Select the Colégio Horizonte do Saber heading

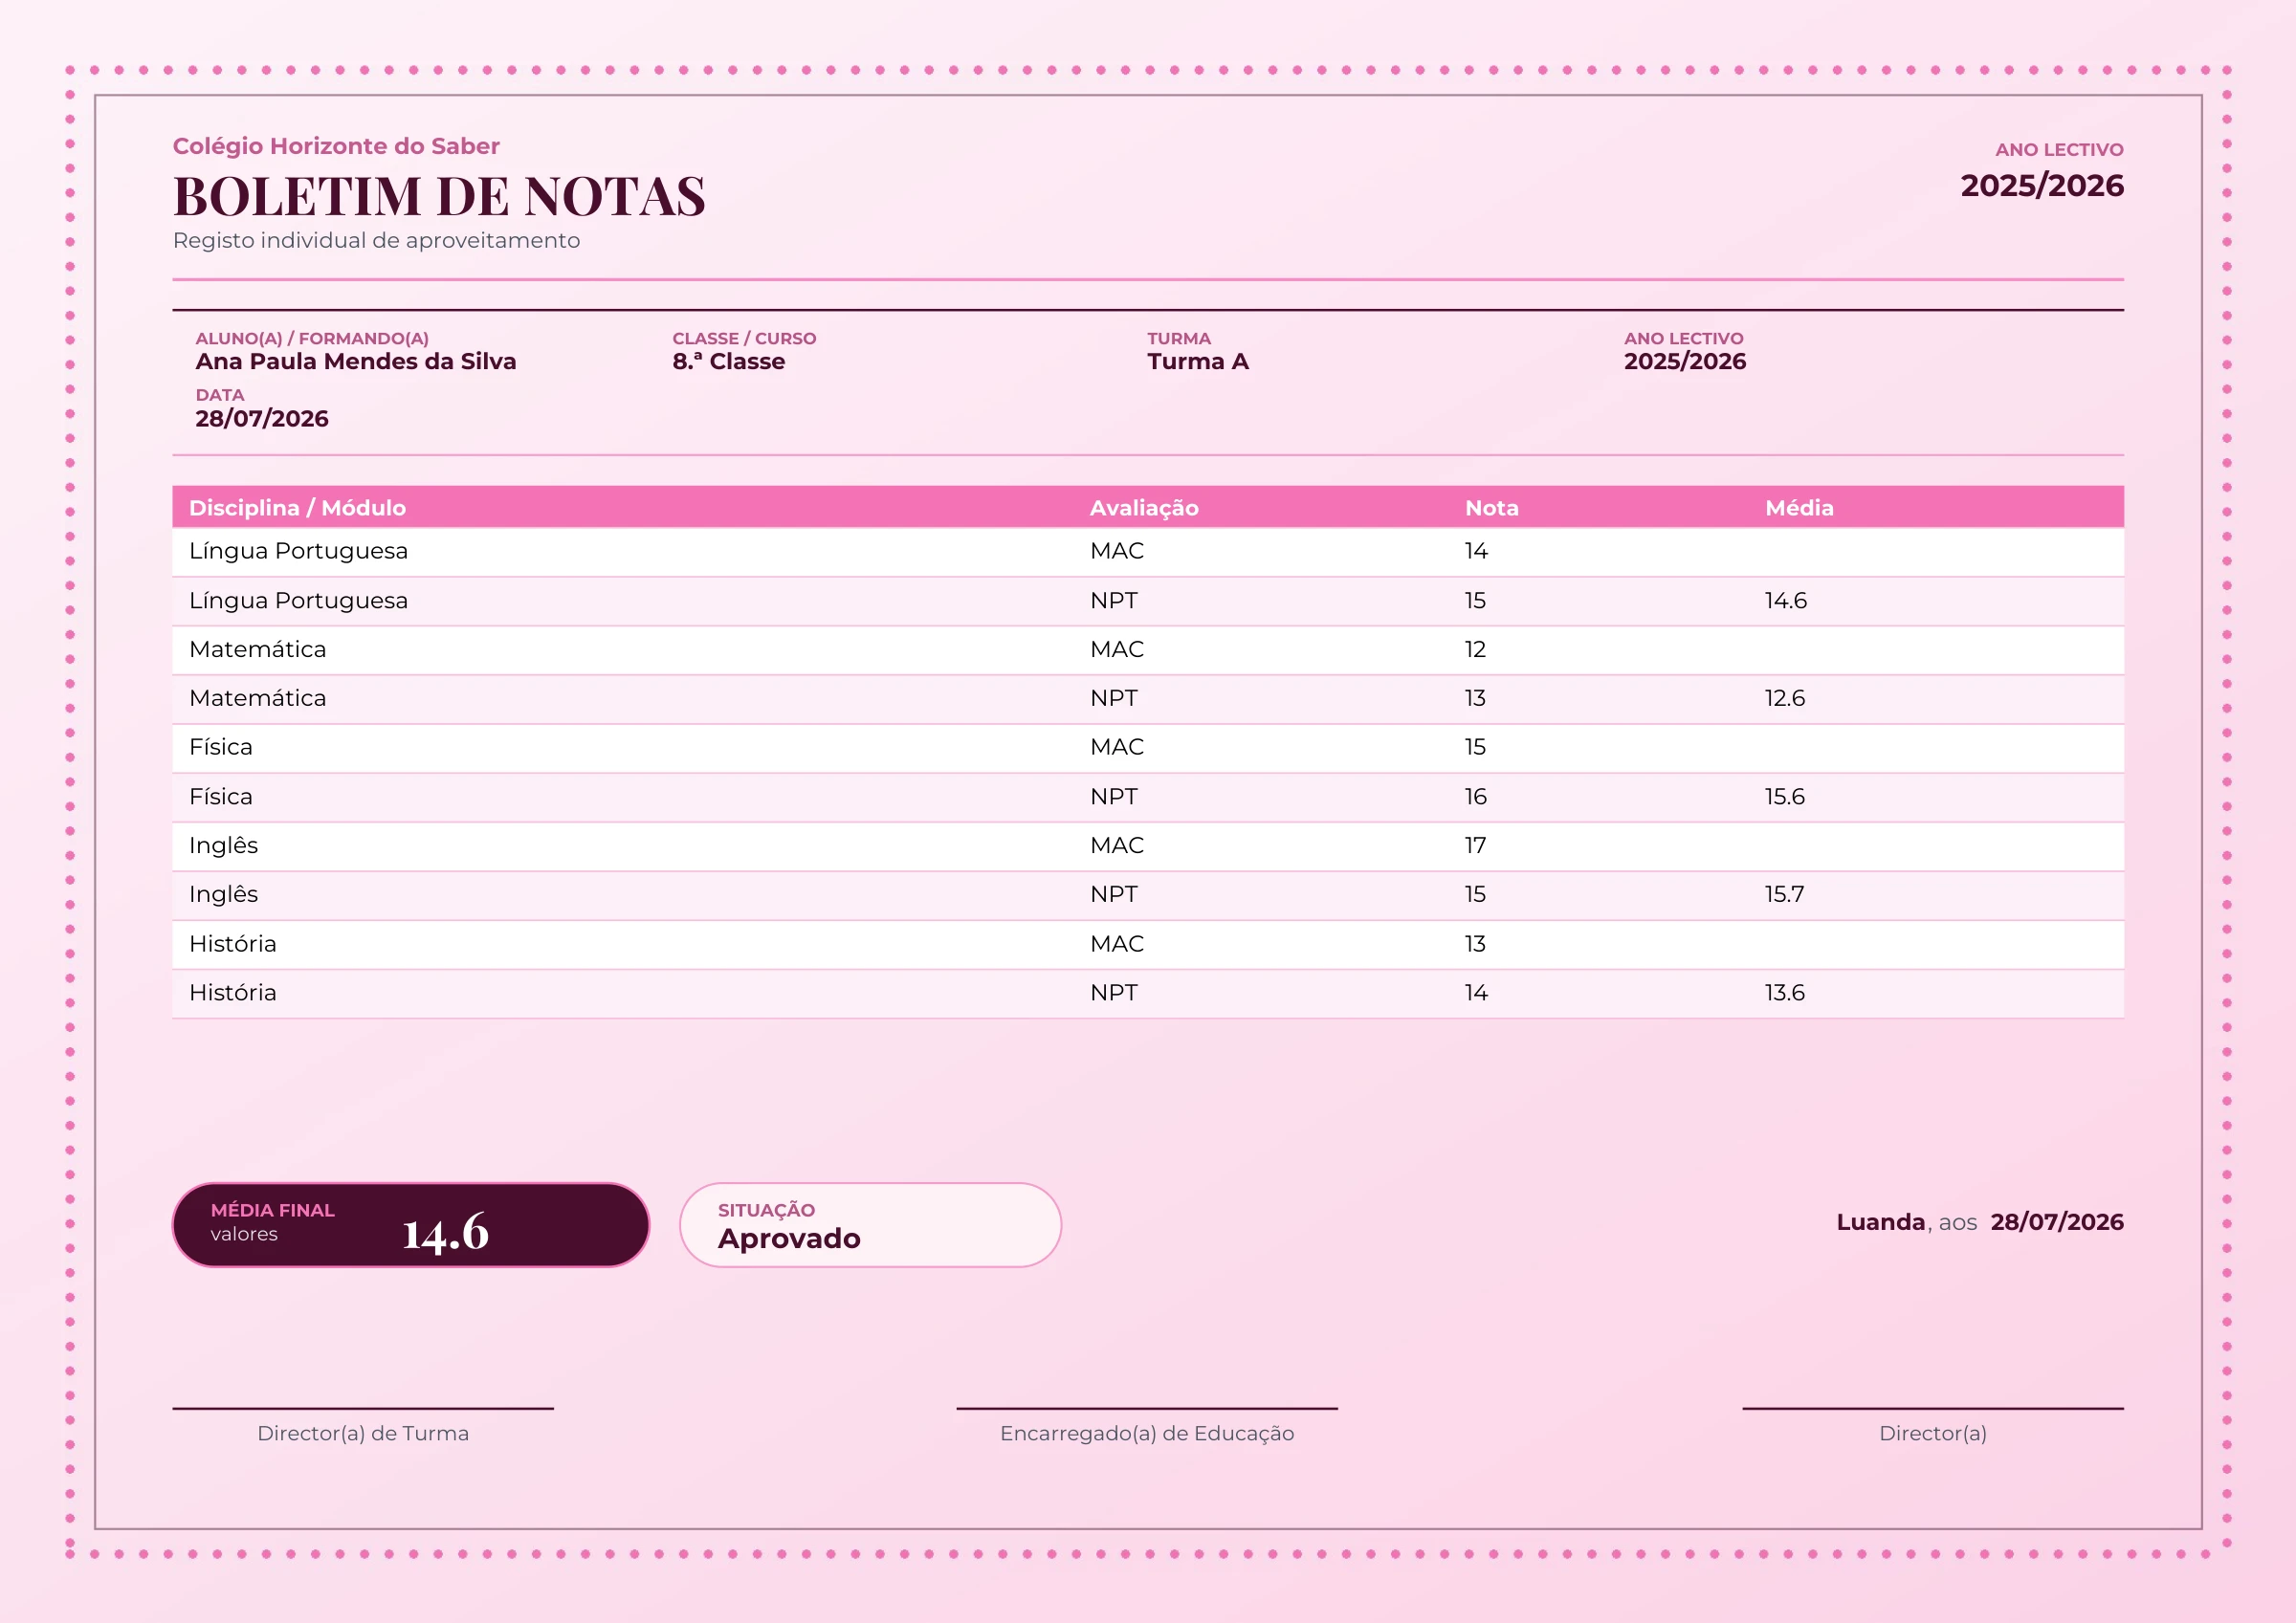336,146
